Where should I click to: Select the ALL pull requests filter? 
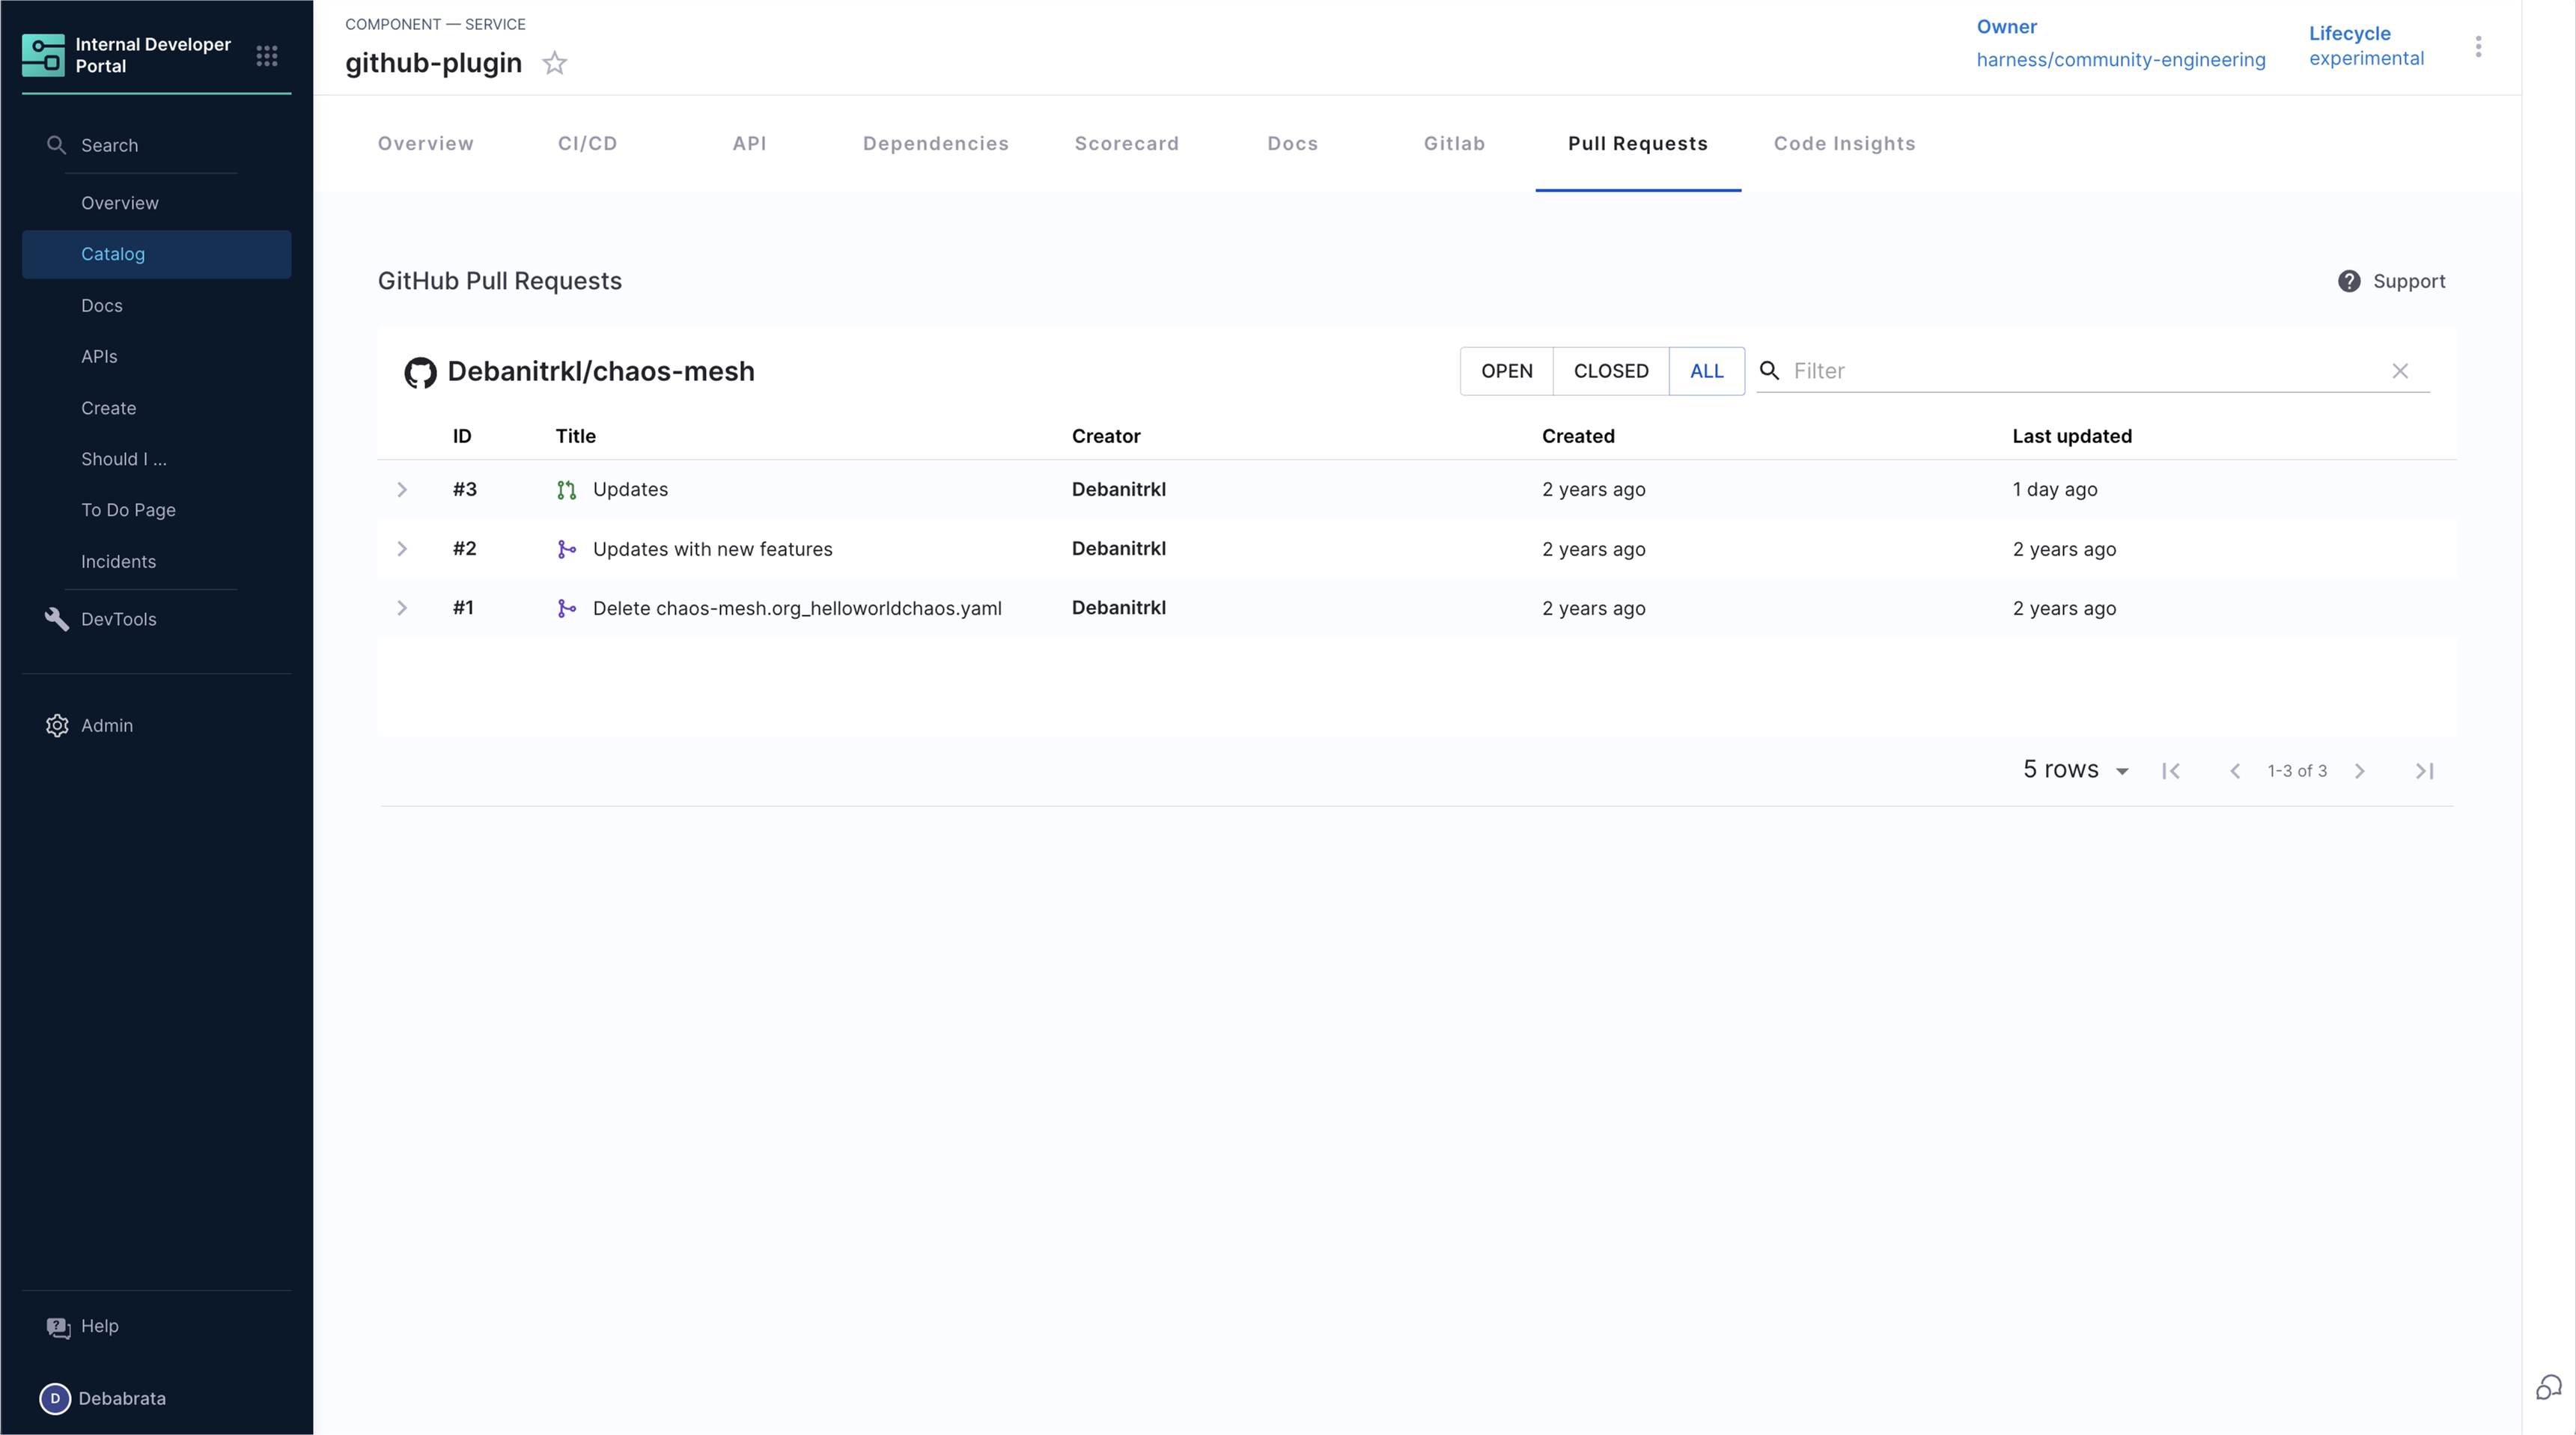click(x=1706, y=371)
